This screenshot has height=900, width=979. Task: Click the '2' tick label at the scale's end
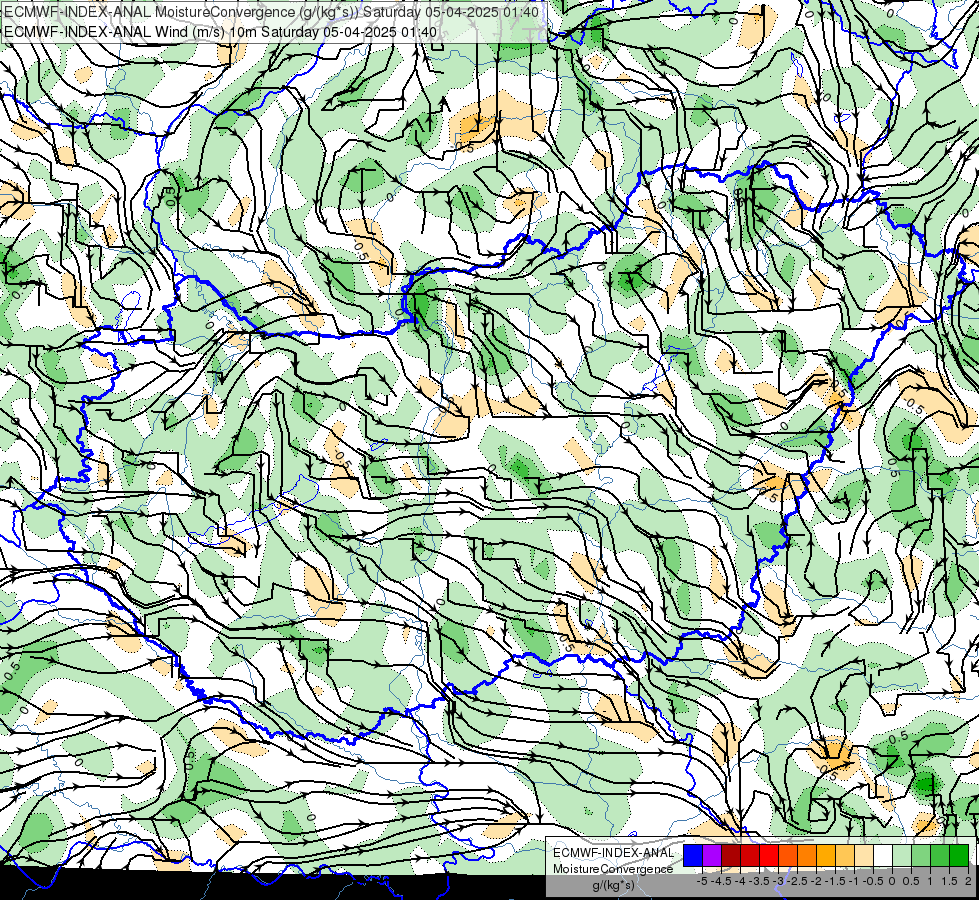(968, 881)
